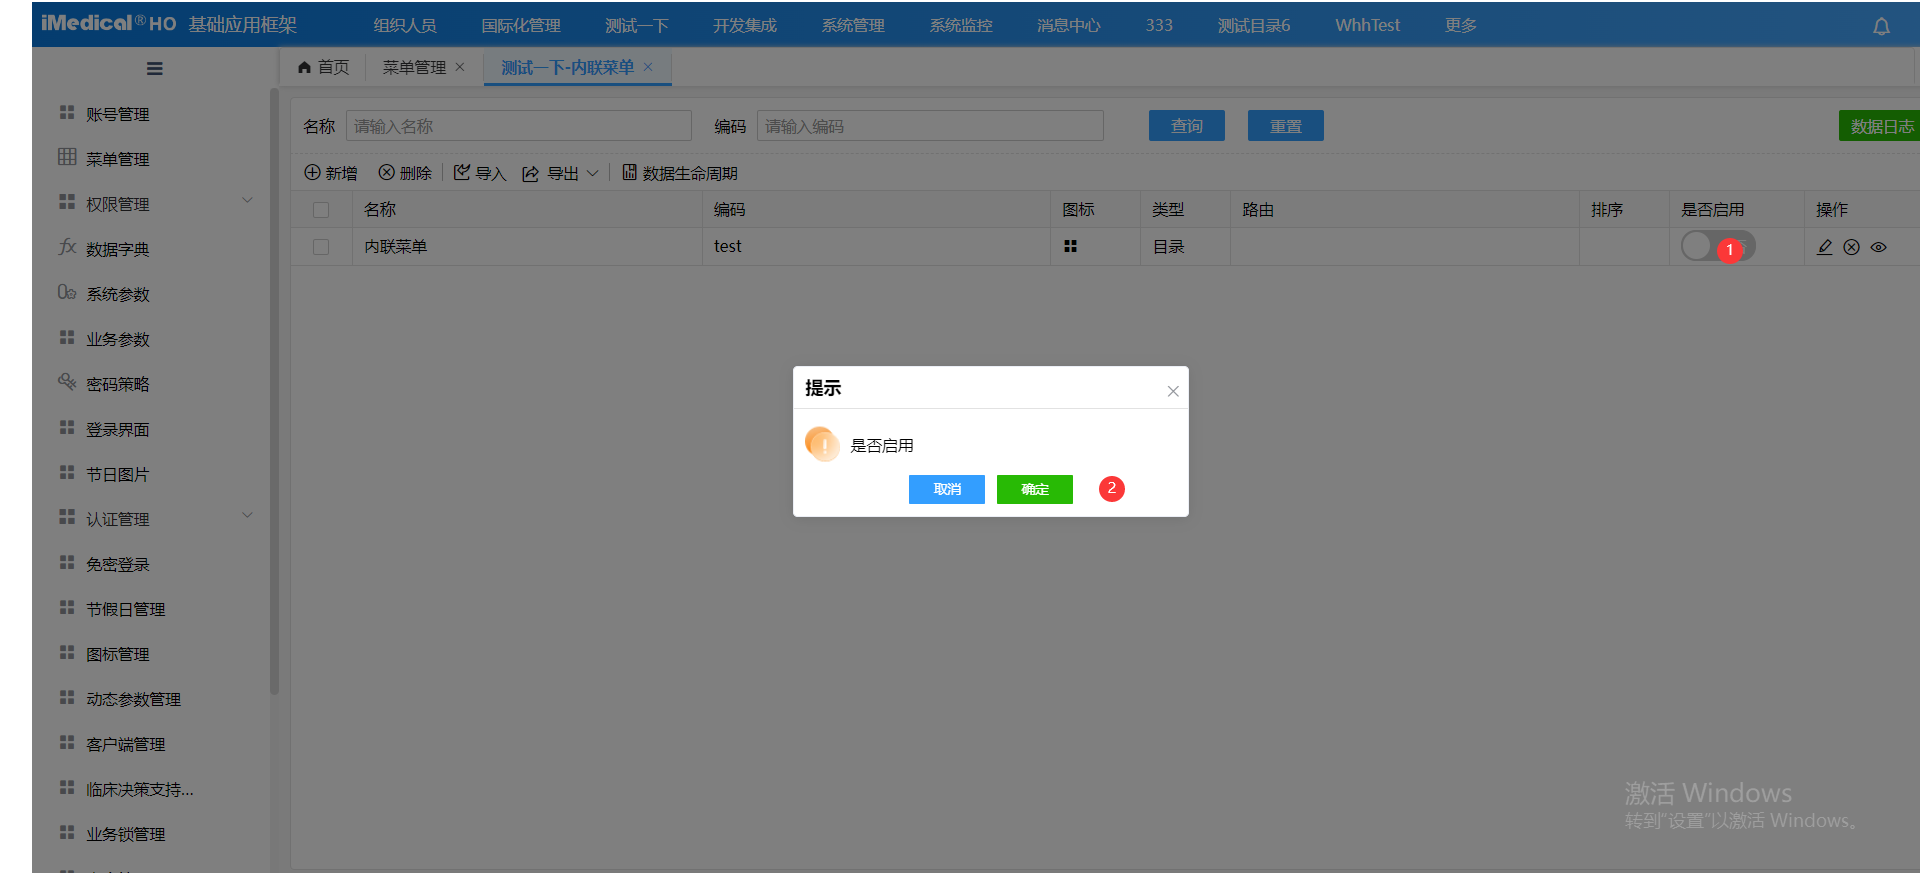Switch to the 菜单管理 tab
The image size is (1920, 888).
414,67
